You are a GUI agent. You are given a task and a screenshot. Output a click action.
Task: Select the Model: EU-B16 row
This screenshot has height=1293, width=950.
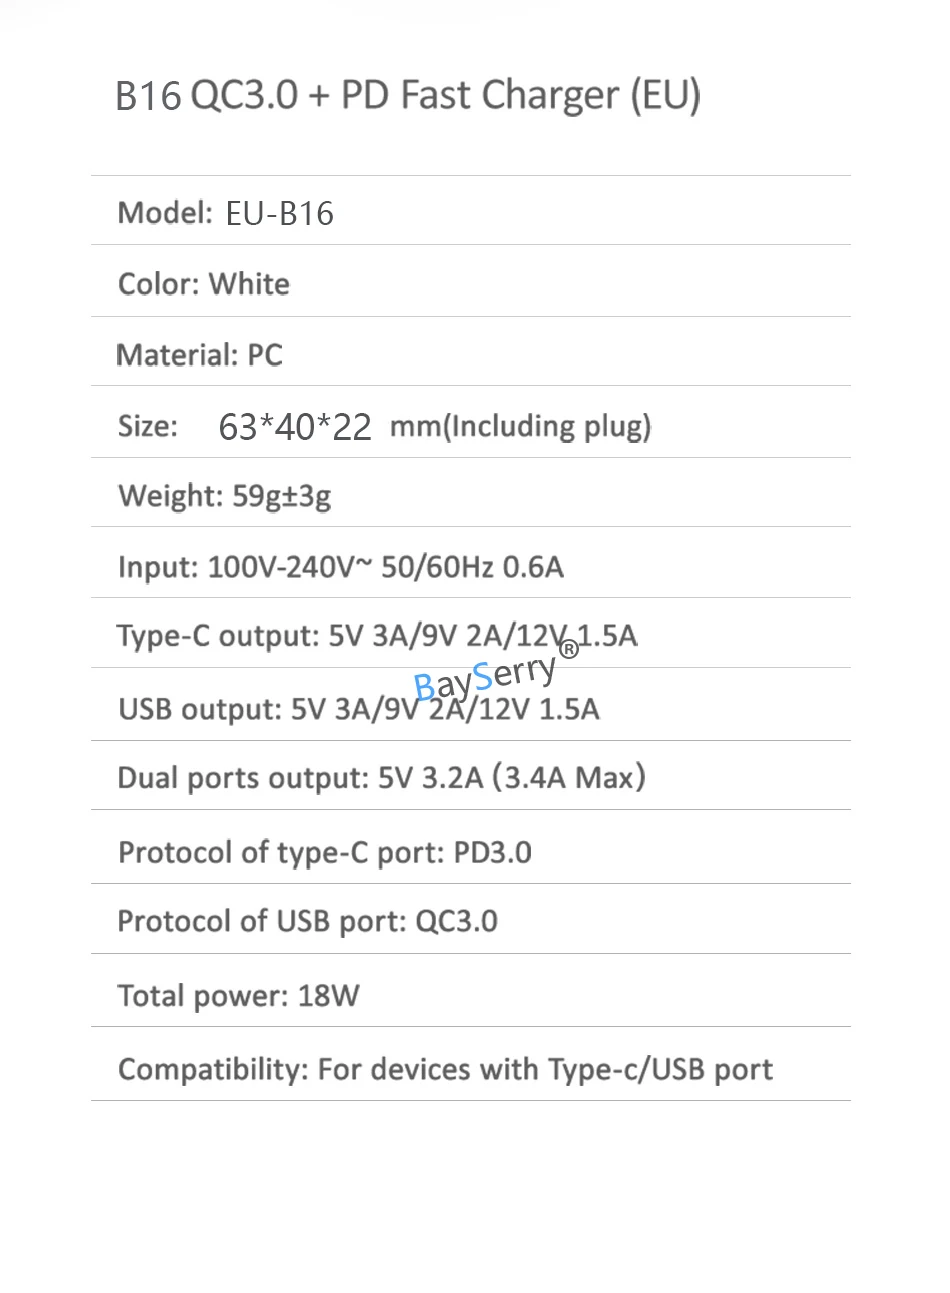pos(225,213)
